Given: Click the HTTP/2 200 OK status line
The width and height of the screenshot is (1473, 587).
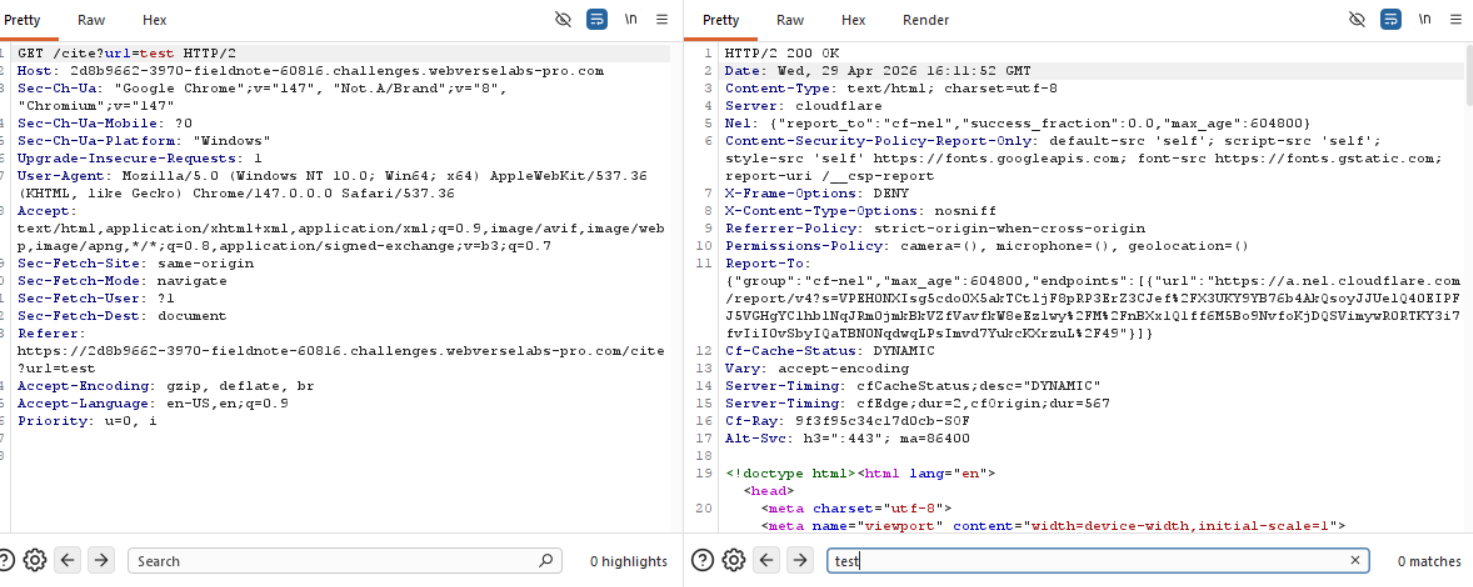Looking at the screenshot, I should click(782, 53).
